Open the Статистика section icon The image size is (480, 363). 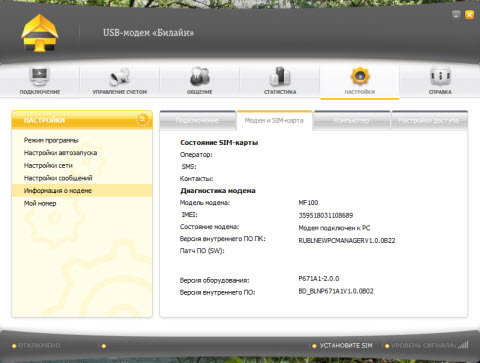(280, 76)
